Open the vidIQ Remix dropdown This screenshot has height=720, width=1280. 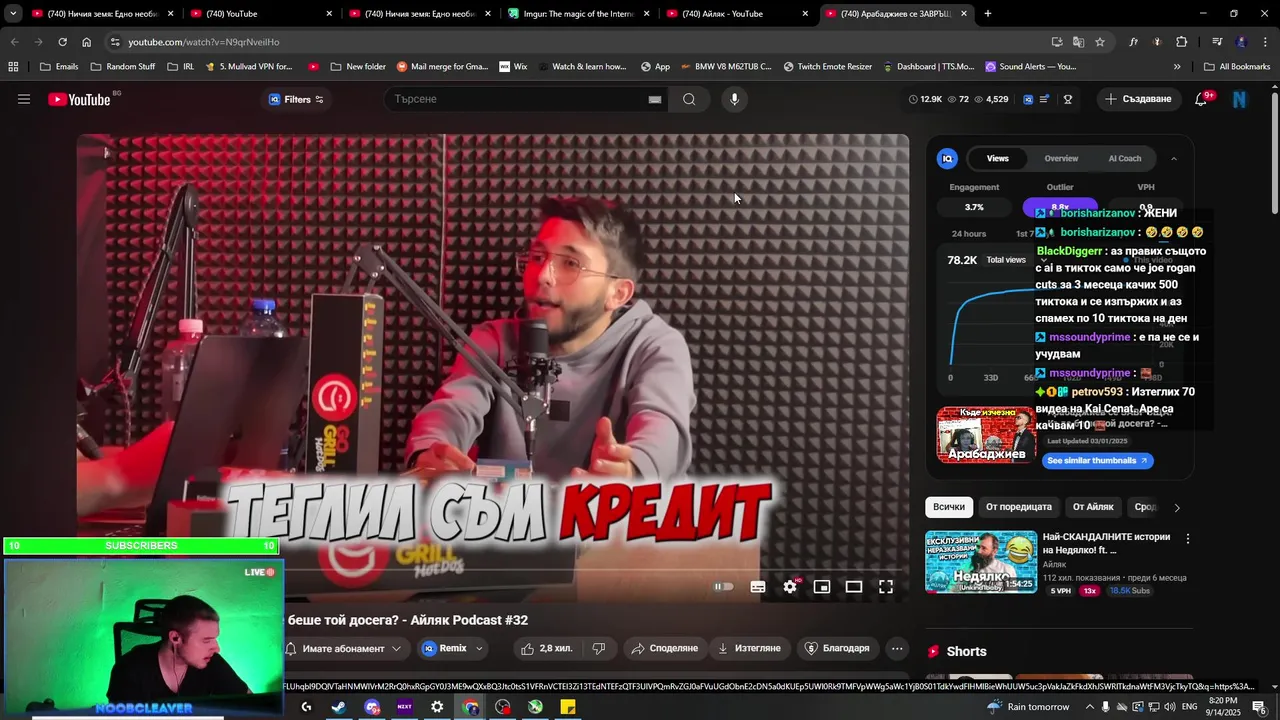tap(453, 648)
